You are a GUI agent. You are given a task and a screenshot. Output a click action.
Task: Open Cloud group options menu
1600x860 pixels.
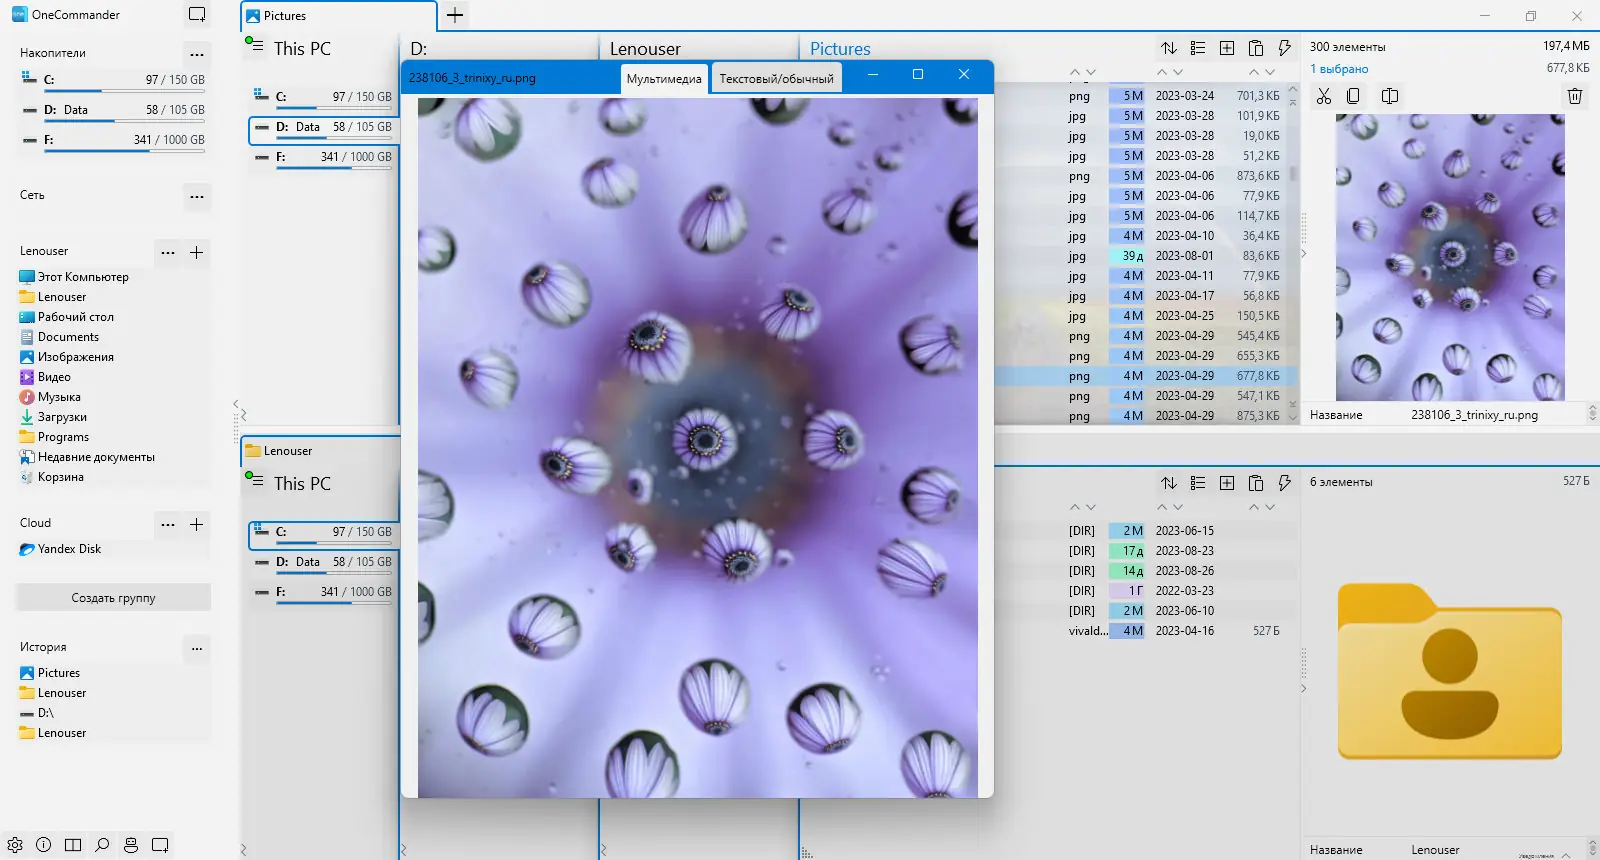[x=168, y=524]
